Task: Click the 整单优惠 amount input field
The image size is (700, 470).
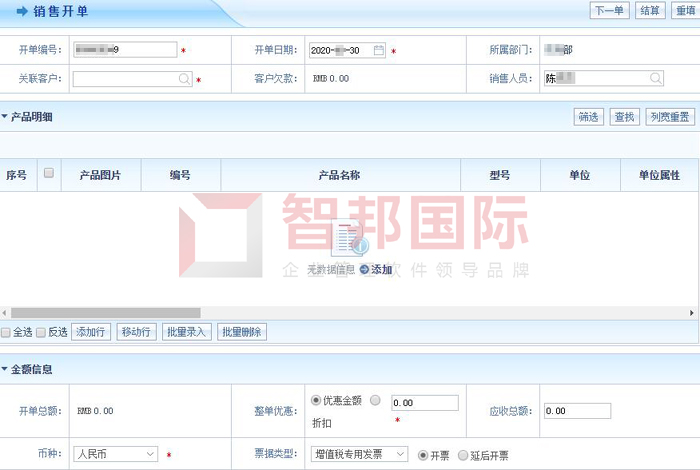Action: 425,403
